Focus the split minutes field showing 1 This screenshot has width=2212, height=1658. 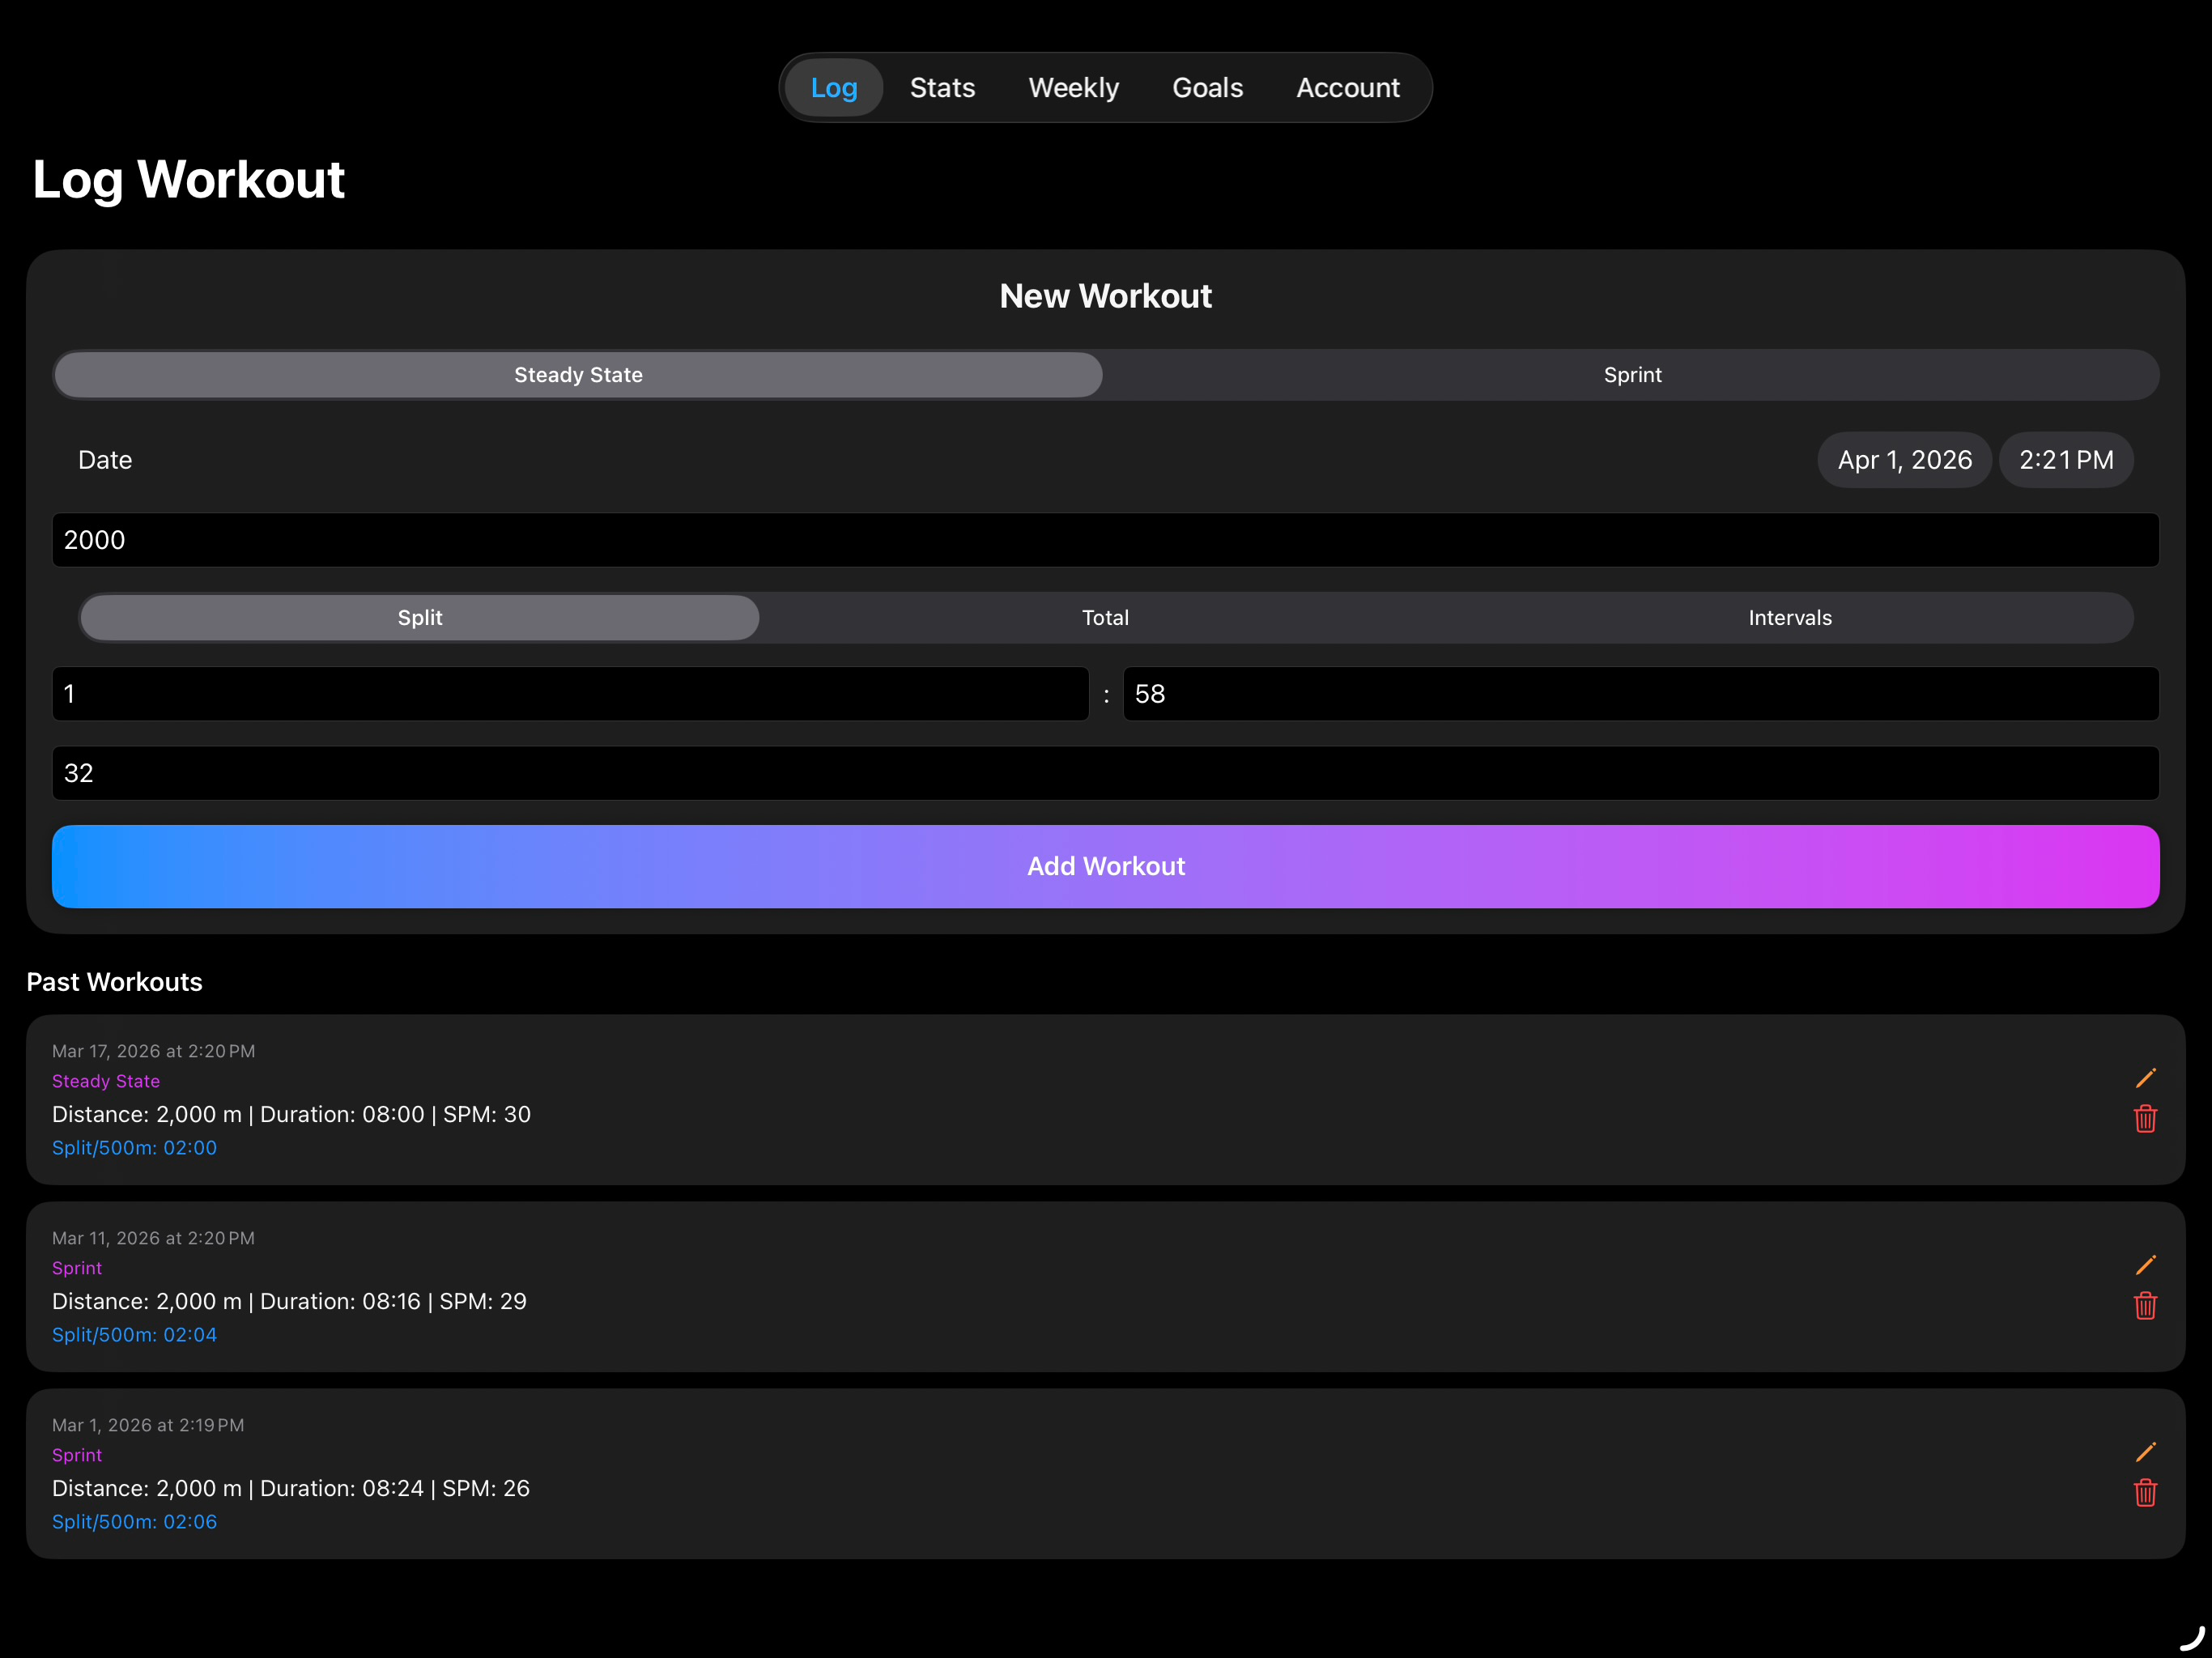(570, 694)
